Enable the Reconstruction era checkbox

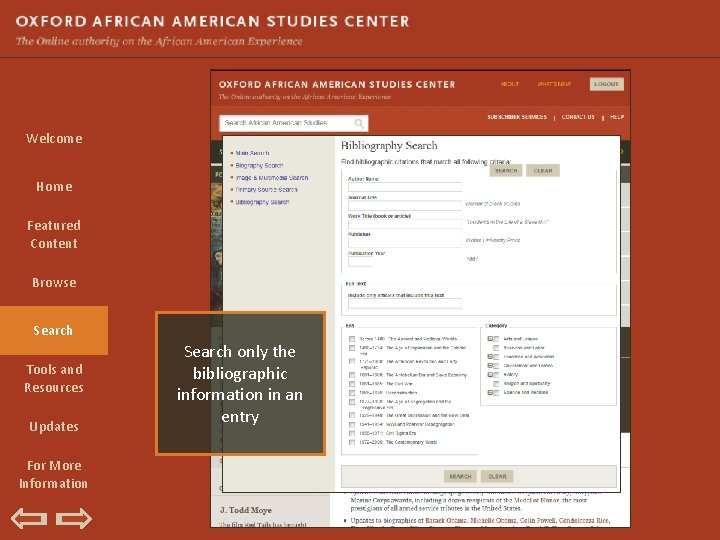point(352,393)
